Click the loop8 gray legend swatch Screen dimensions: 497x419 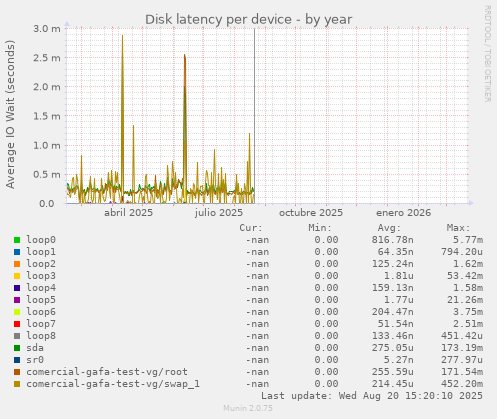click(17, 336)
